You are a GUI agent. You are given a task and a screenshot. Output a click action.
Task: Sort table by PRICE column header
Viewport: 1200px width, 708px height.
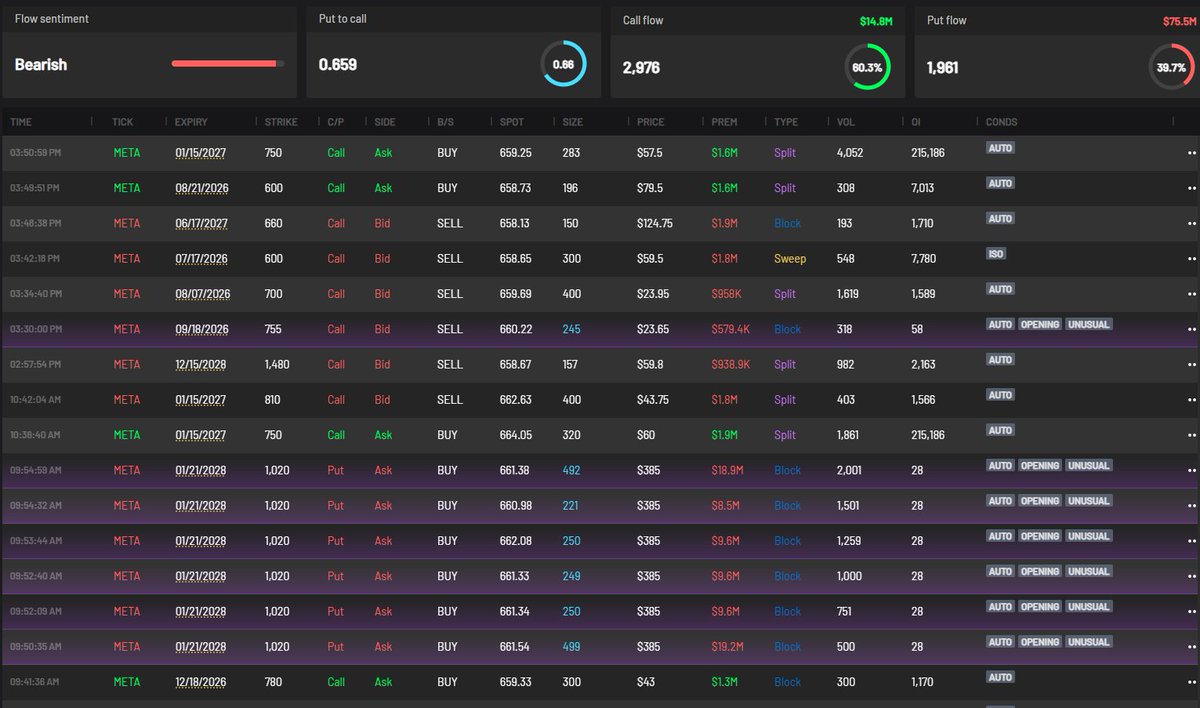(x=650, y=122)
